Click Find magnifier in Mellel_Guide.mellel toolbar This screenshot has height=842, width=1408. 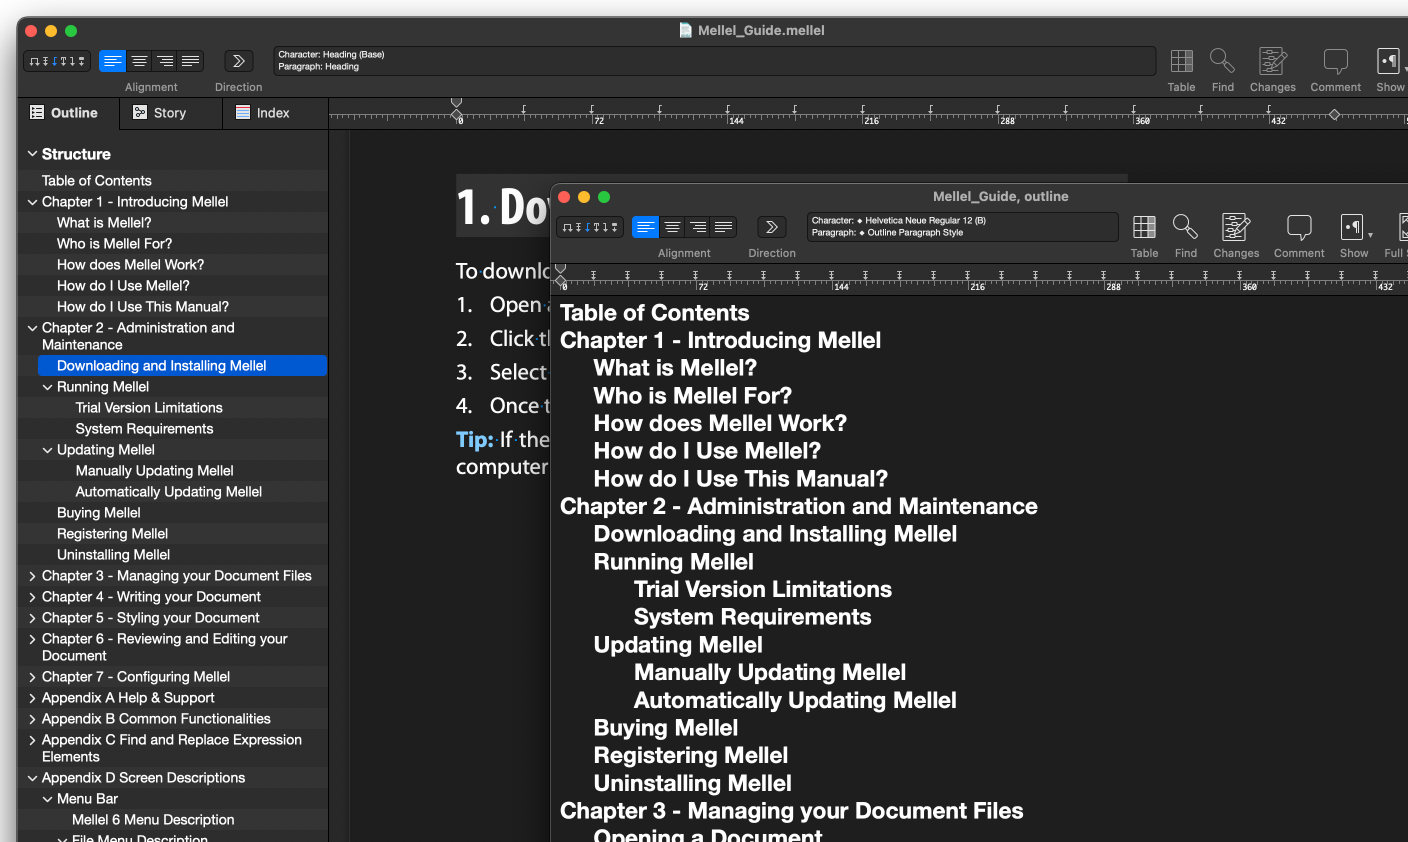coord(1222,61)
